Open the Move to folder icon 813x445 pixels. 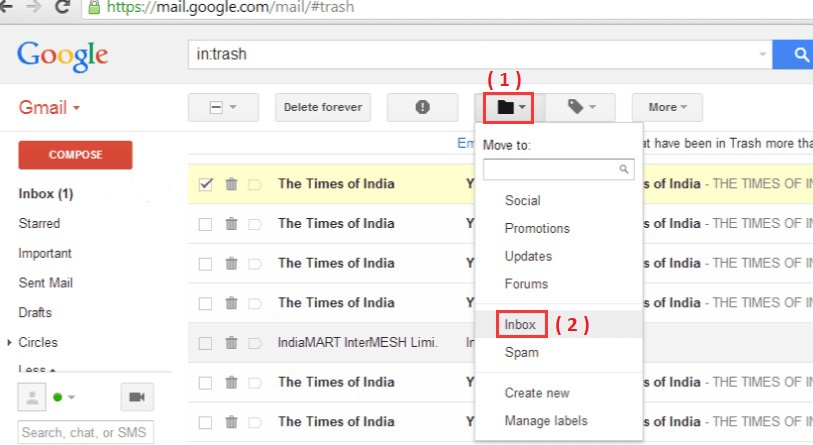click(508, 107)
